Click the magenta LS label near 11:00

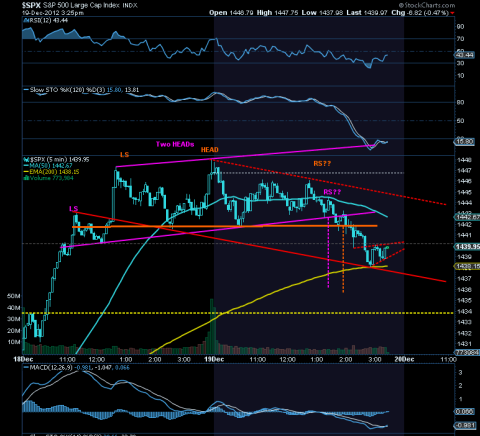(x=73, y=209)
